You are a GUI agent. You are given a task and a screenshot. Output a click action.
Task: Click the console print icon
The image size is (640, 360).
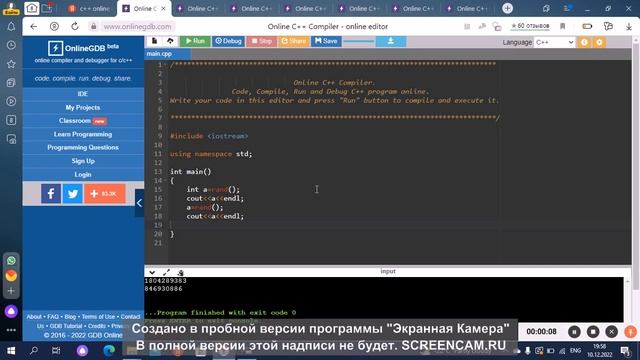pos(180,272)
